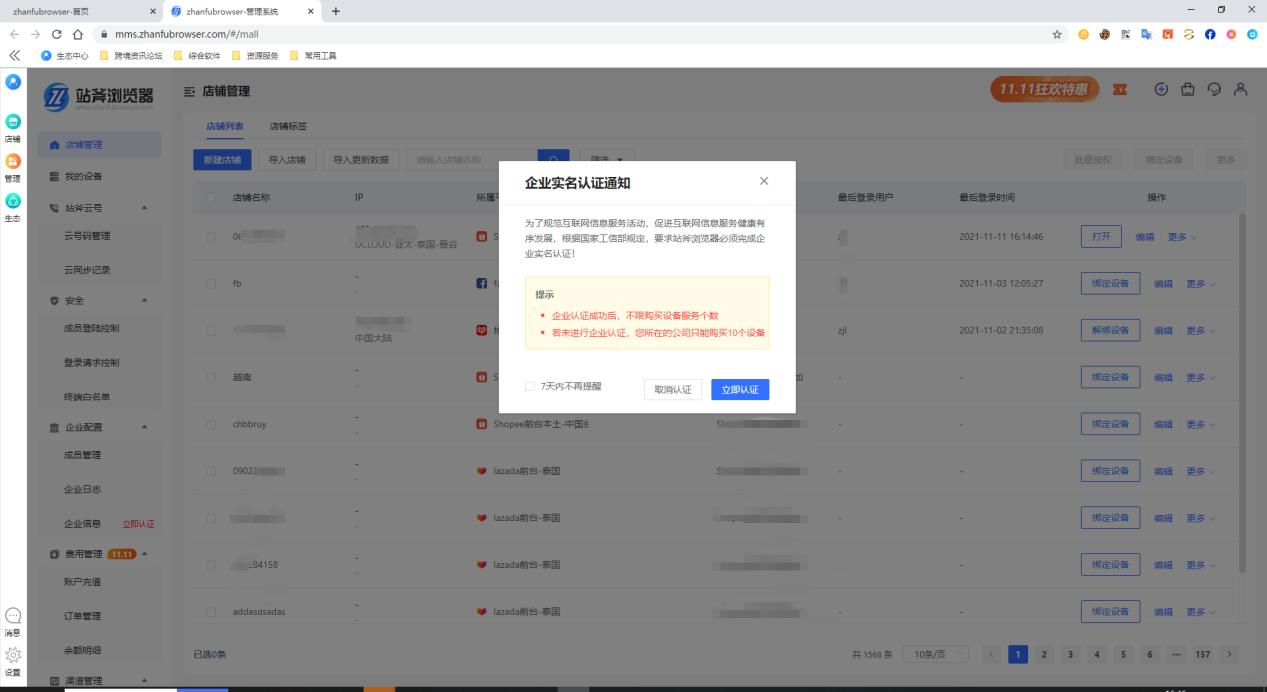Select the 店铺列表 tab
The height and width of the screenshot is (692, 1267).
point(224,127)
